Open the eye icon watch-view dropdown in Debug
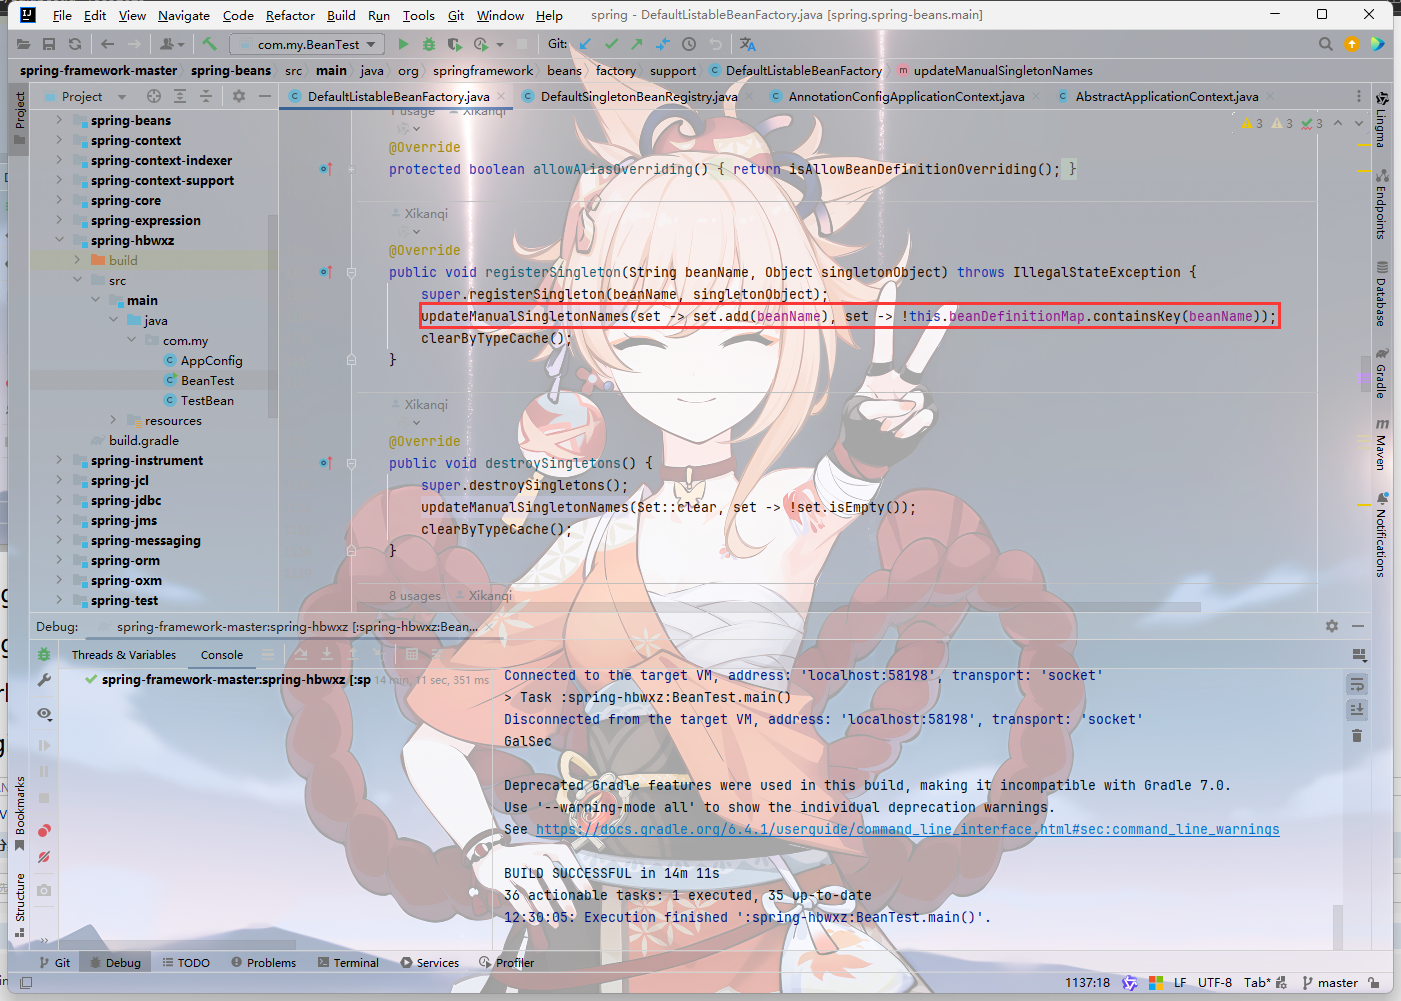The width and height of the screenshot is (1401, 1001). pos(44,714)
